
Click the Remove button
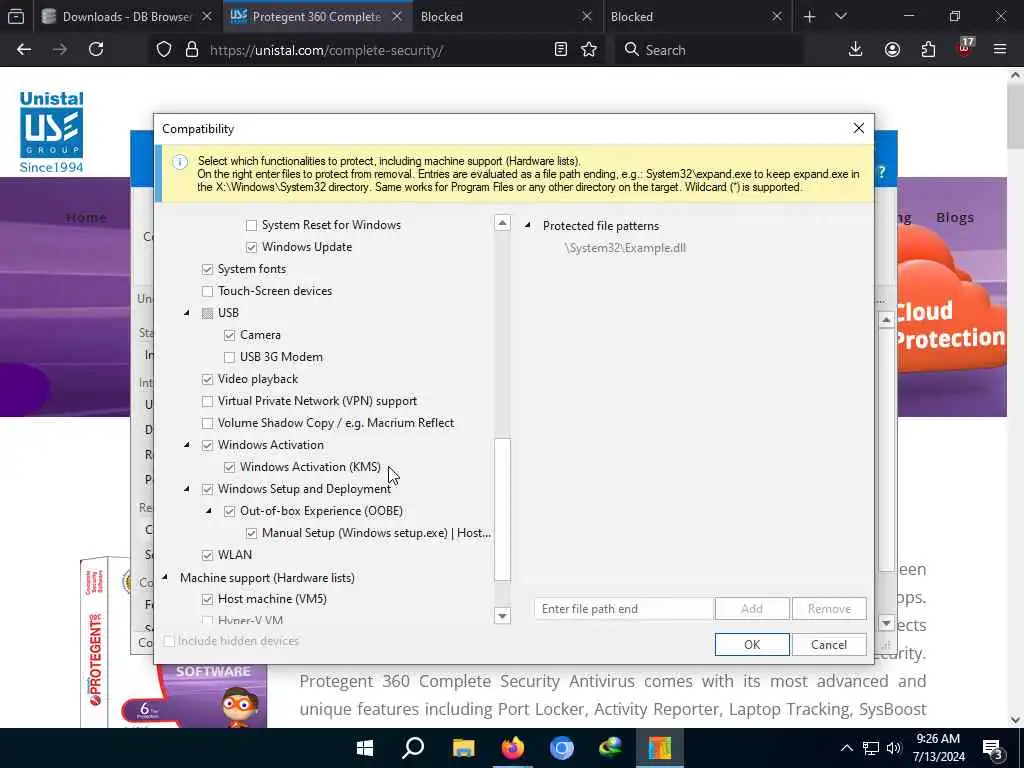[x=829, y=609]
